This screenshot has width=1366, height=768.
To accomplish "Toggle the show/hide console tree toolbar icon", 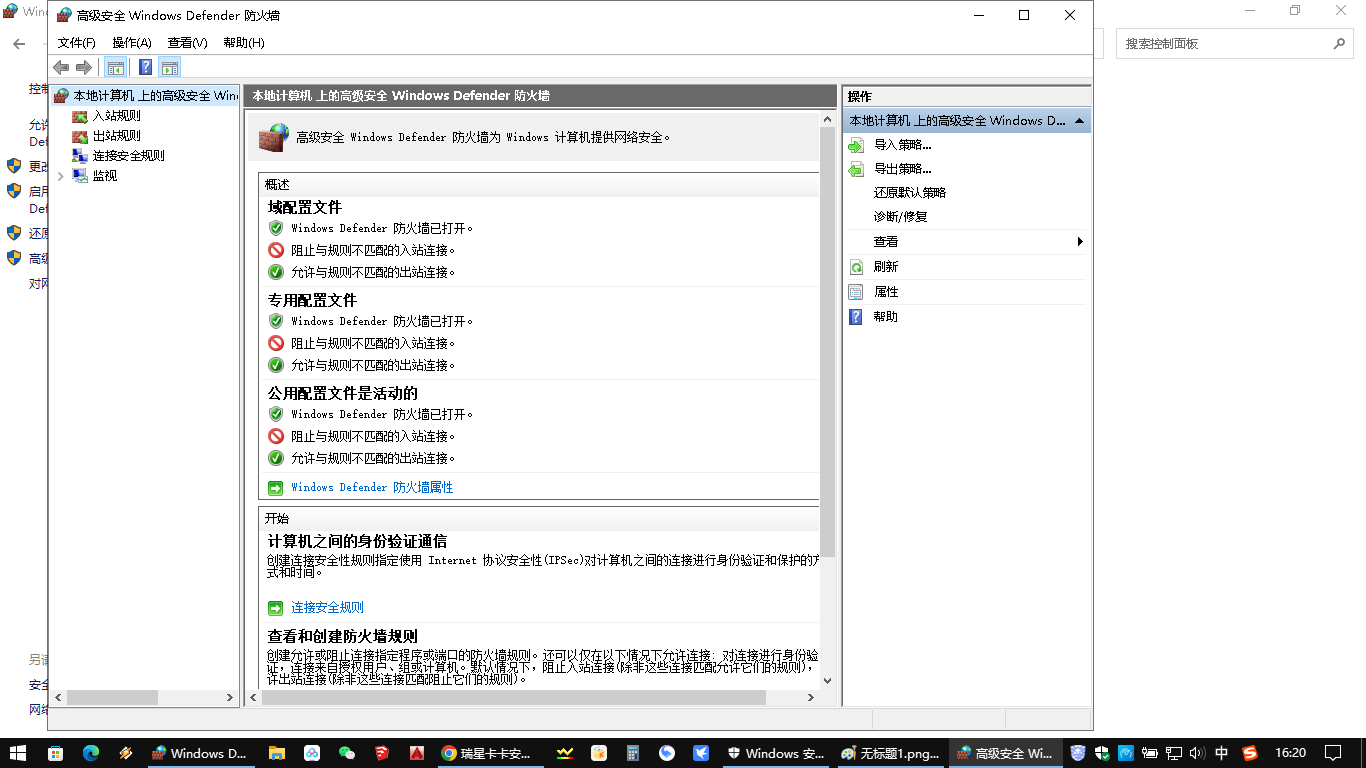I will (x=116, y=67).
